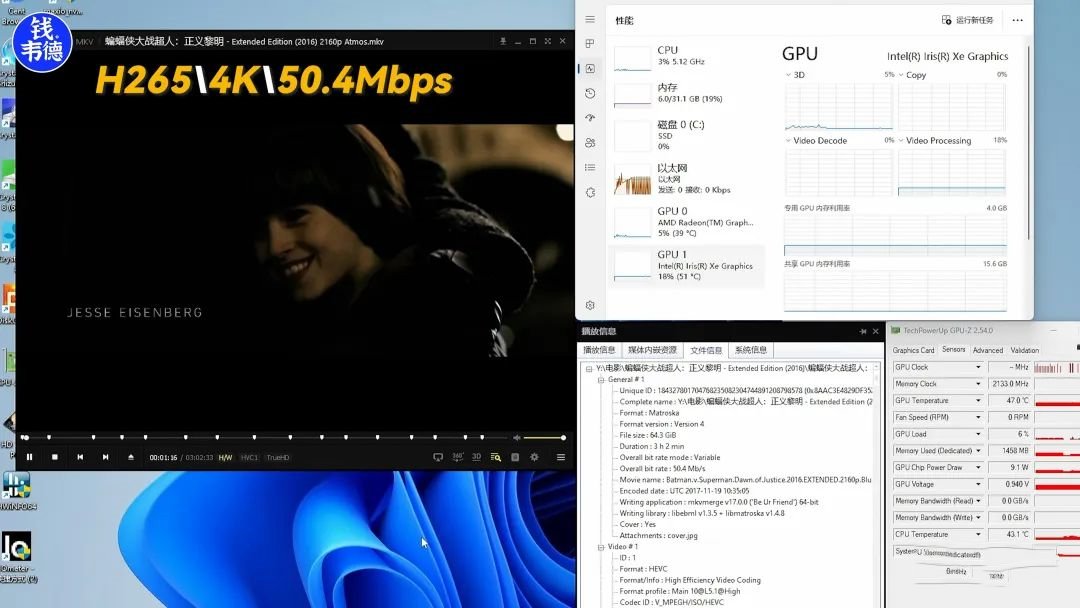1080x608 pixels.
Task: Open GPU-Z Sensors tab
Action: tap(953, 350)
